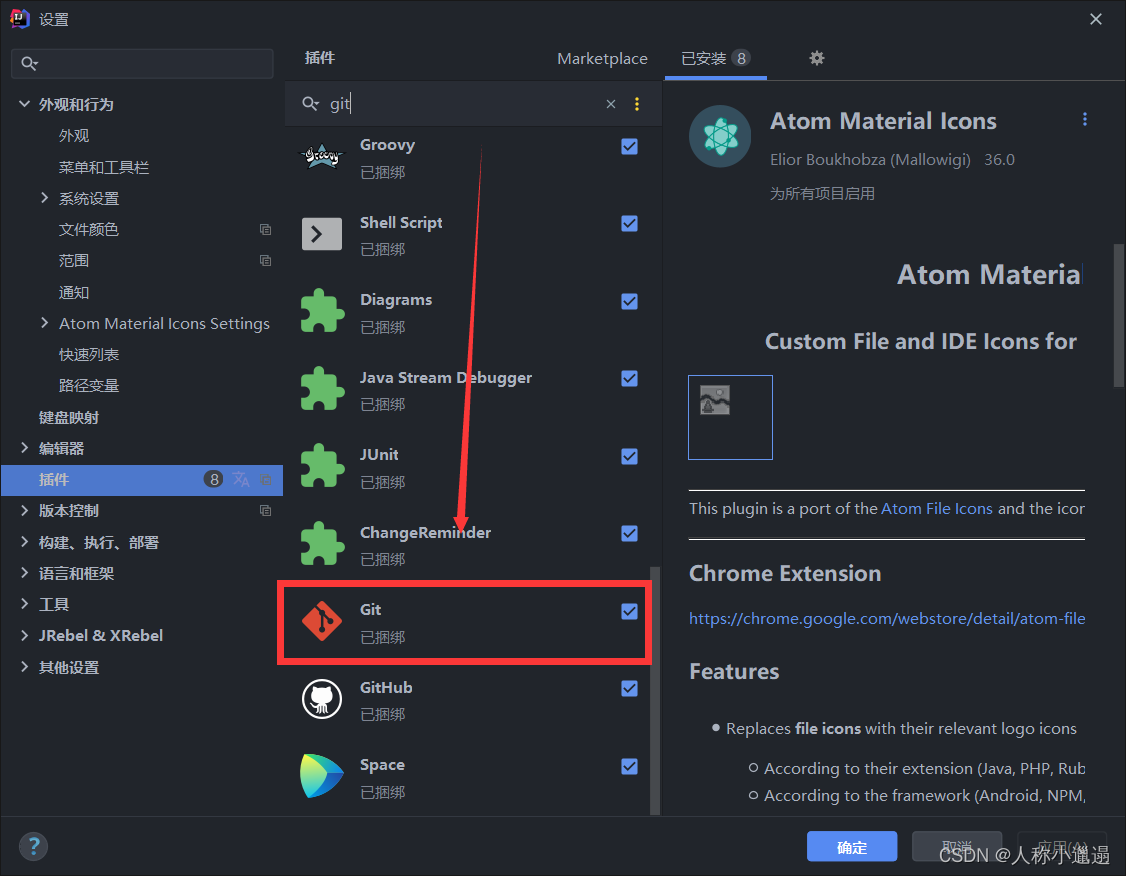This screenshot has width=1126, height=876.
Task: Disable the Space plugin checkbox
Action: tap(629, 766)
